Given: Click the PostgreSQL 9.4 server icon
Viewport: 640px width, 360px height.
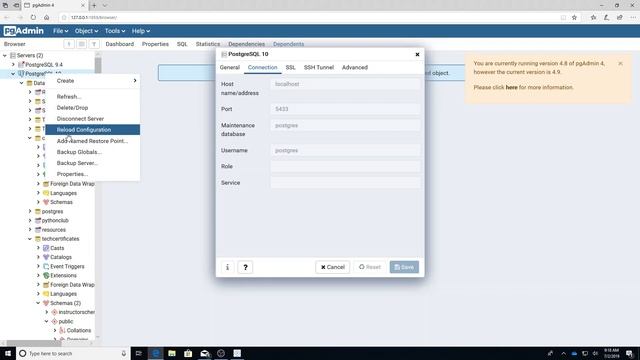Looking at the screenshot, I should pos(21,64).
